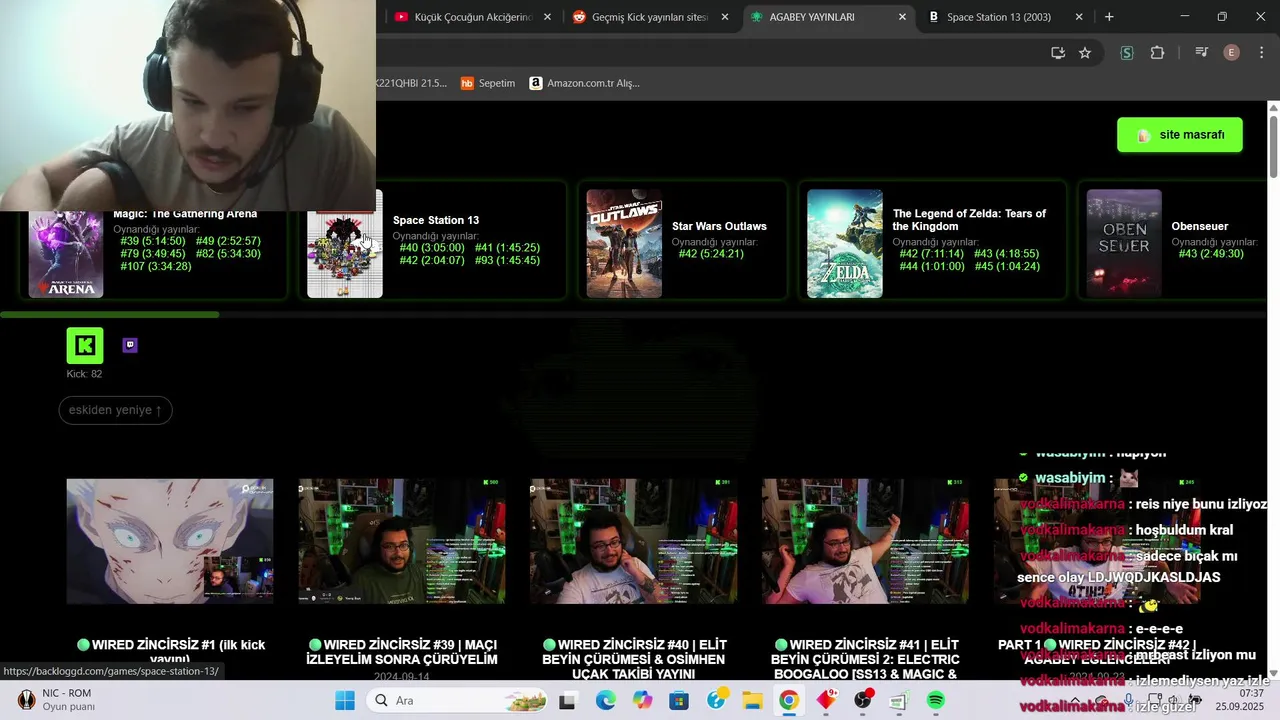Image resolution: width=1280 pixels, height=720 pixels.
Task: Open Magic Arena stream #79 (3:49:45)
Action: click(153, 254)
